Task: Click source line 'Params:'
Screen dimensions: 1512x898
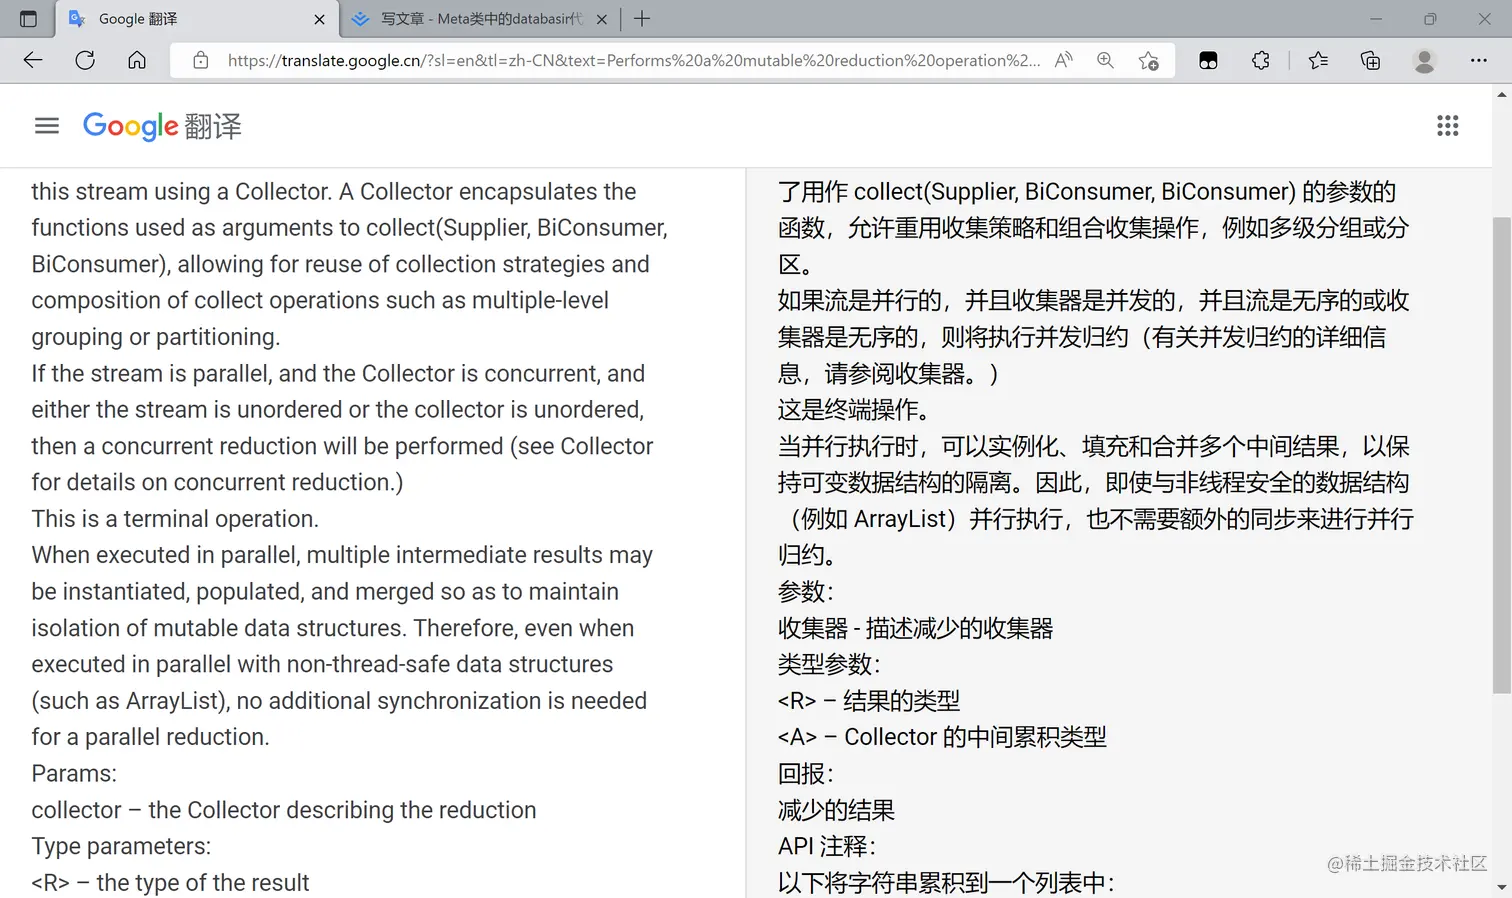Action: click(74, 774)
